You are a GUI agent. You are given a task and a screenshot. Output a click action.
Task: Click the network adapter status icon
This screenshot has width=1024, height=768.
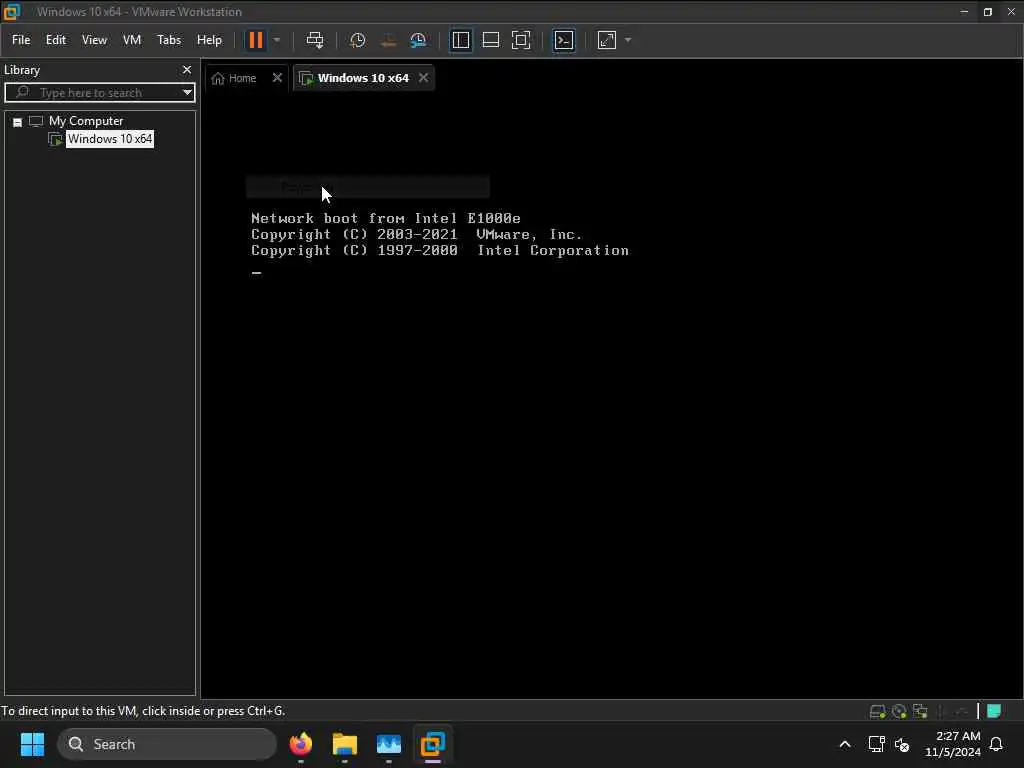click(920, 711)
